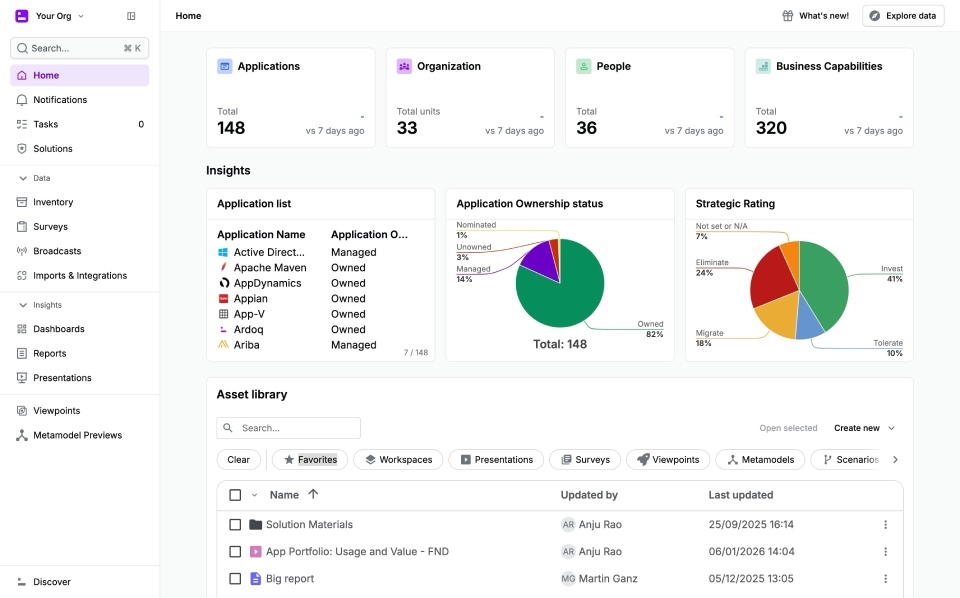This screenshot has height=598, width=960.
Task: Collapse the Data section in sidebar
Action: coord(23,178)
